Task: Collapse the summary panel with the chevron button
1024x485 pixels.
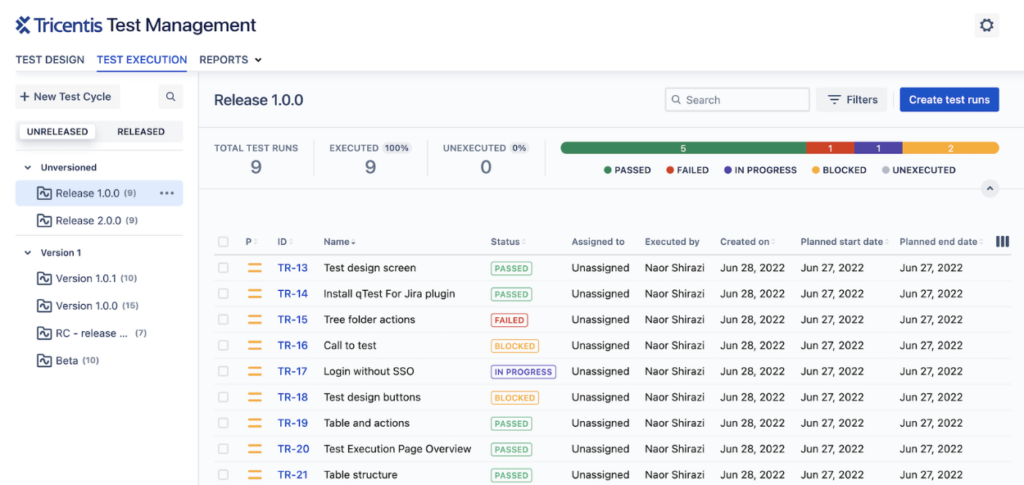Action: coord(989,189)
